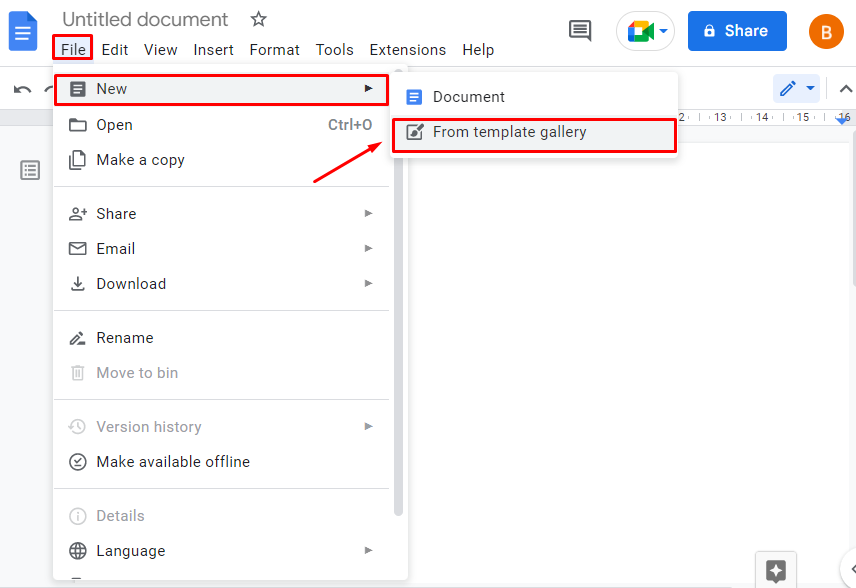856x588 pixels.
Task: Click the Language globe icon
Action: coord(78,551)
